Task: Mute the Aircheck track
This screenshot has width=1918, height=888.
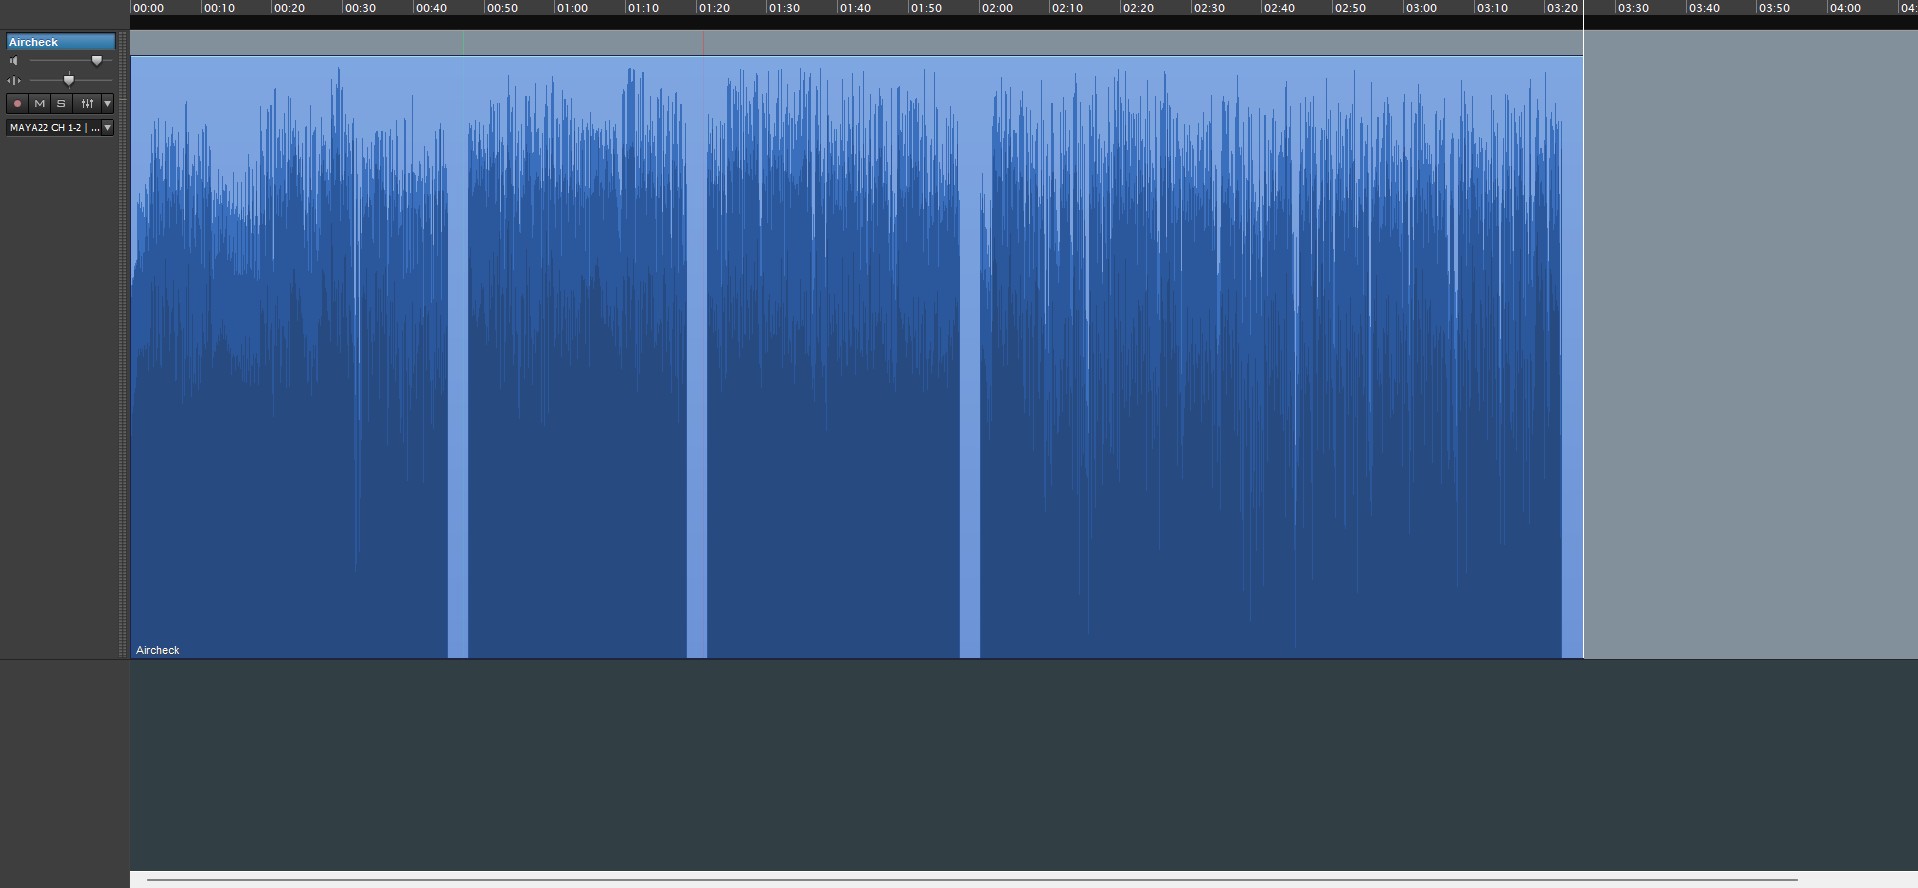Action: pyautogui.click(x=39, y=103)
